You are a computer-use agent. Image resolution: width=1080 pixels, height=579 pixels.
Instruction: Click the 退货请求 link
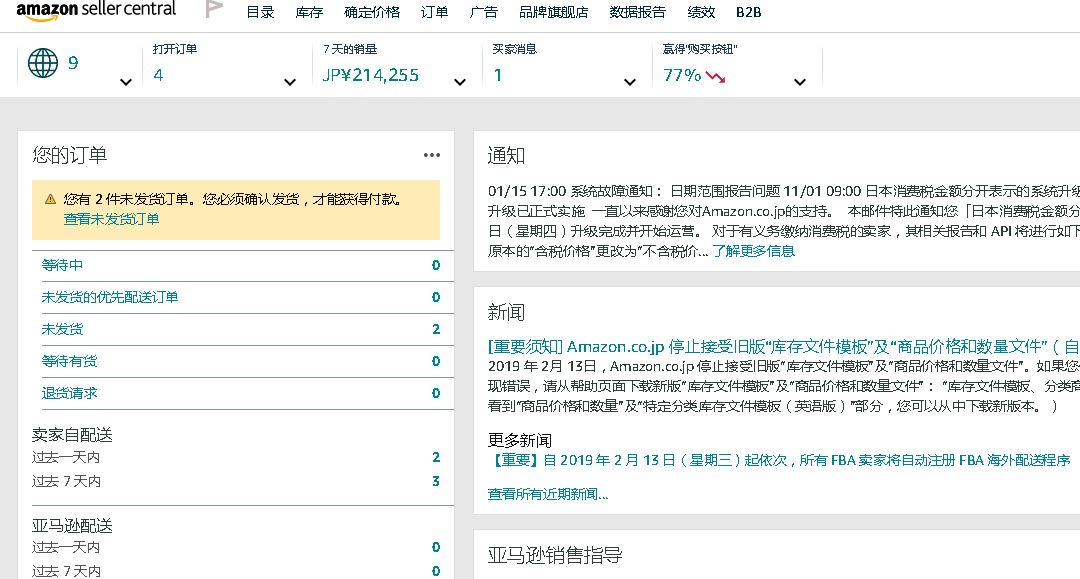69,393
